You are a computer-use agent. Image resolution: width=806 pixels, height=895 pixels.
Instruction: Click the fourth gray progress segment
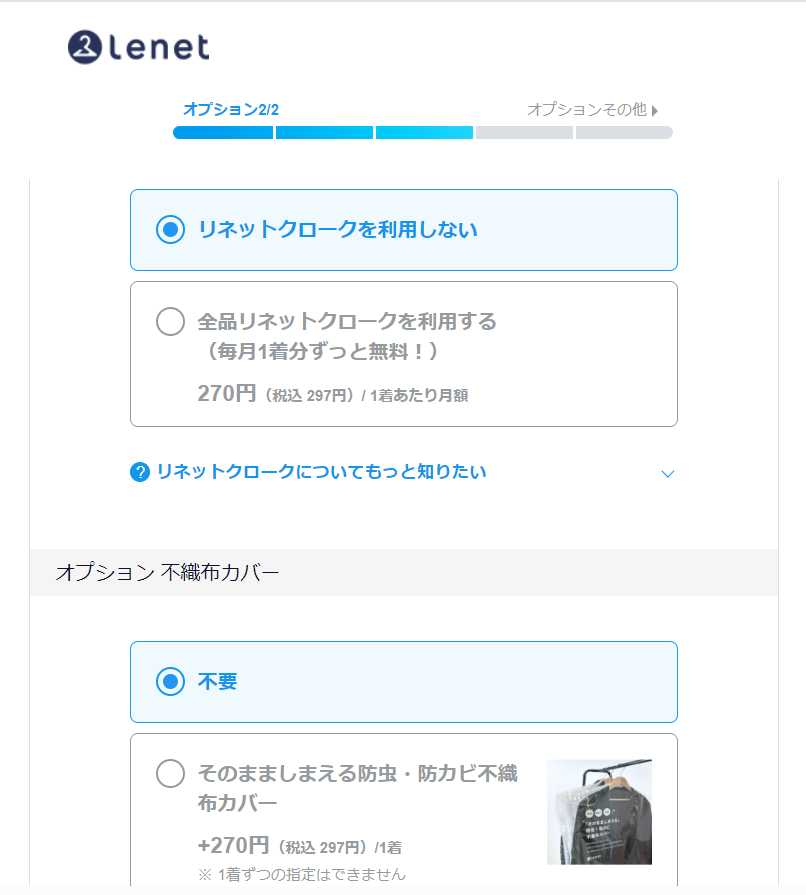(x=524, y=132)
